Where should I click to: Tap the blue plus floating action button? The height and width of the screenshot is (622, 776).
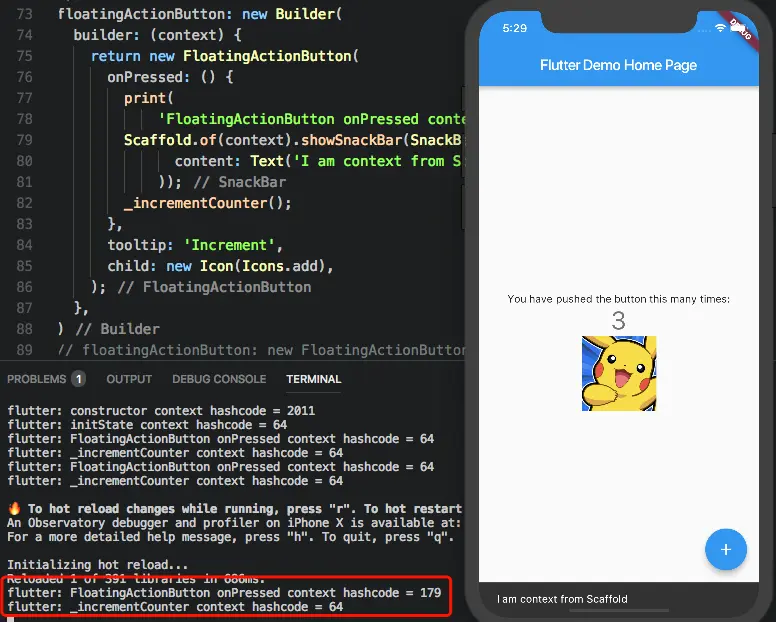point(726,549)
